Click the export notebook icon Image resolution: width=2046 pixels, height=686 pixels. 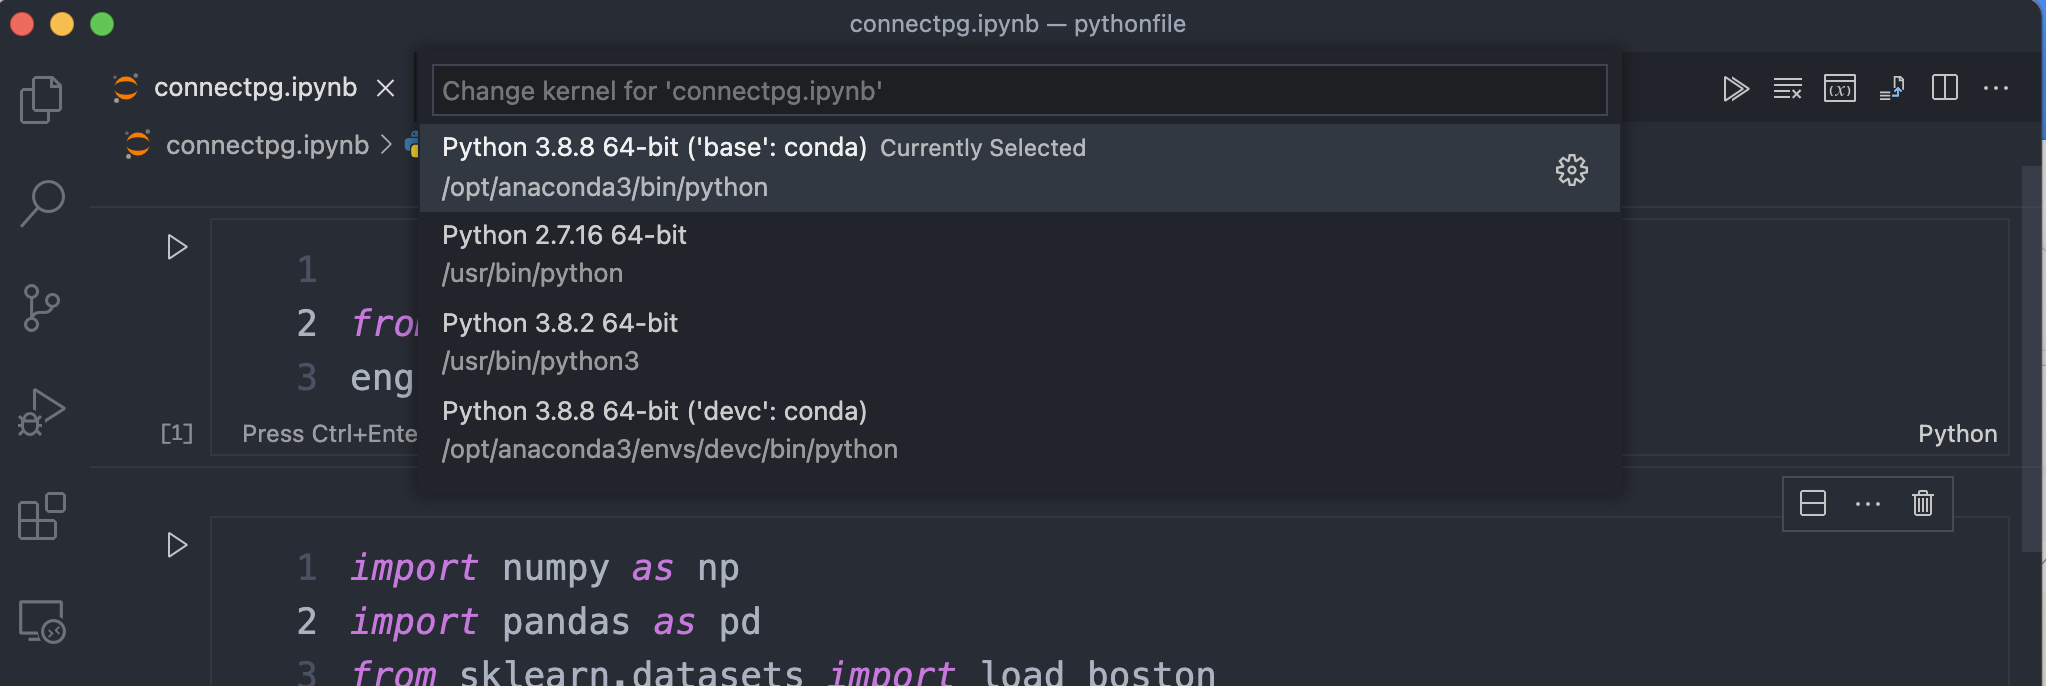1891,89
